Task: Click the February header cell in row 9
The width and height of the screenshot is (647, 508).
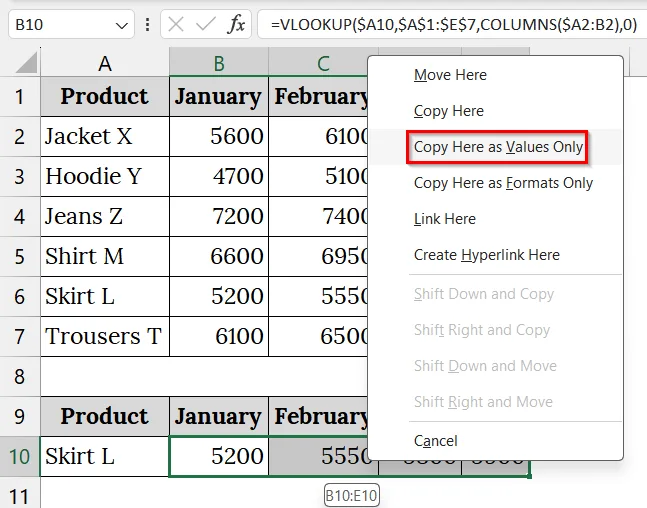Action: click(318, 416)
